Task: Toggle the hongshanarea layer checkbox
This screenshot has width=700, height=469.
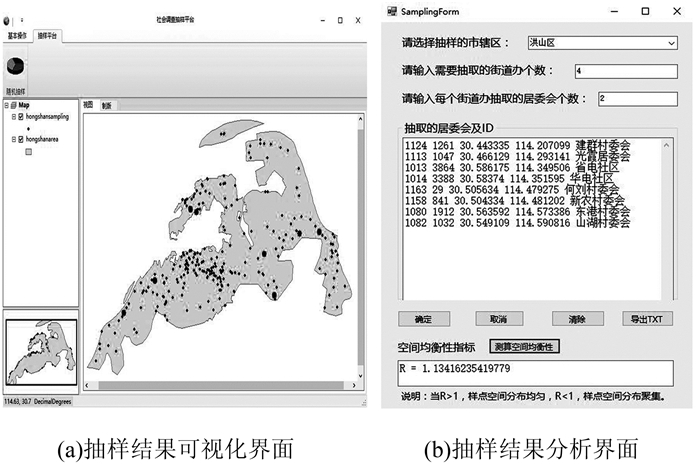Action: tap(21, 141)
